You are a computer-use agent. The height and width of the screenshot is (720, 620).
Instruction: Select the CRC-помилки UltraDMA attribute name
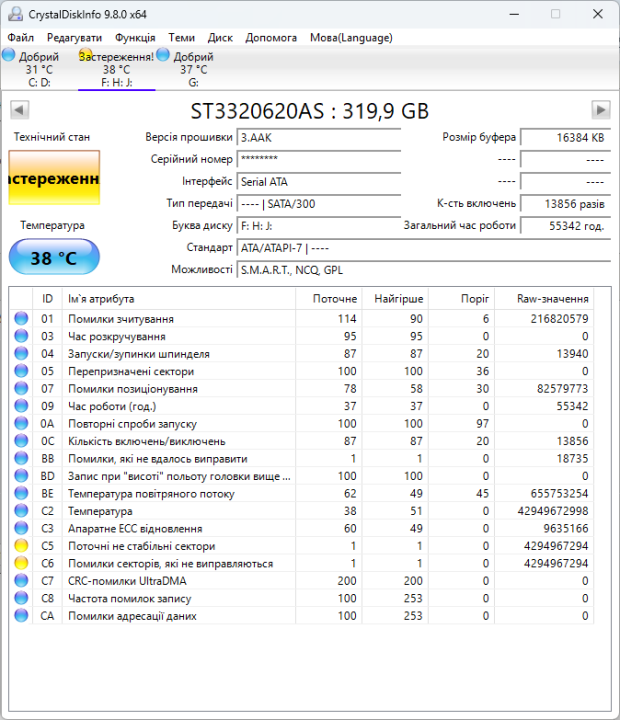[127, 581]
